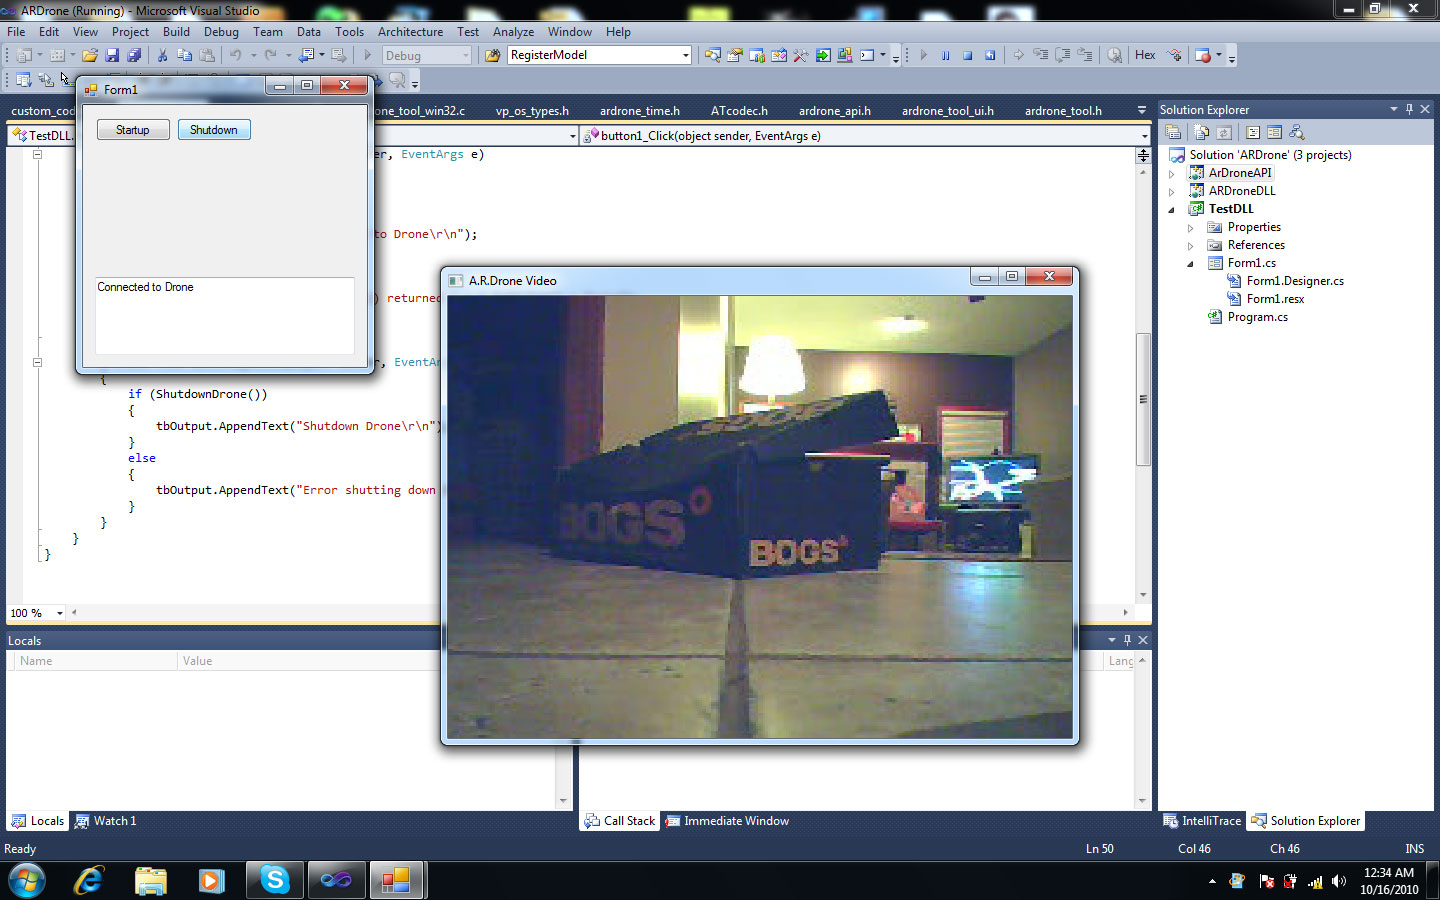Screen dimensions: 1440x900
Task: Toggle Hex display in the debug toolbar
Action: (1145, 56)
